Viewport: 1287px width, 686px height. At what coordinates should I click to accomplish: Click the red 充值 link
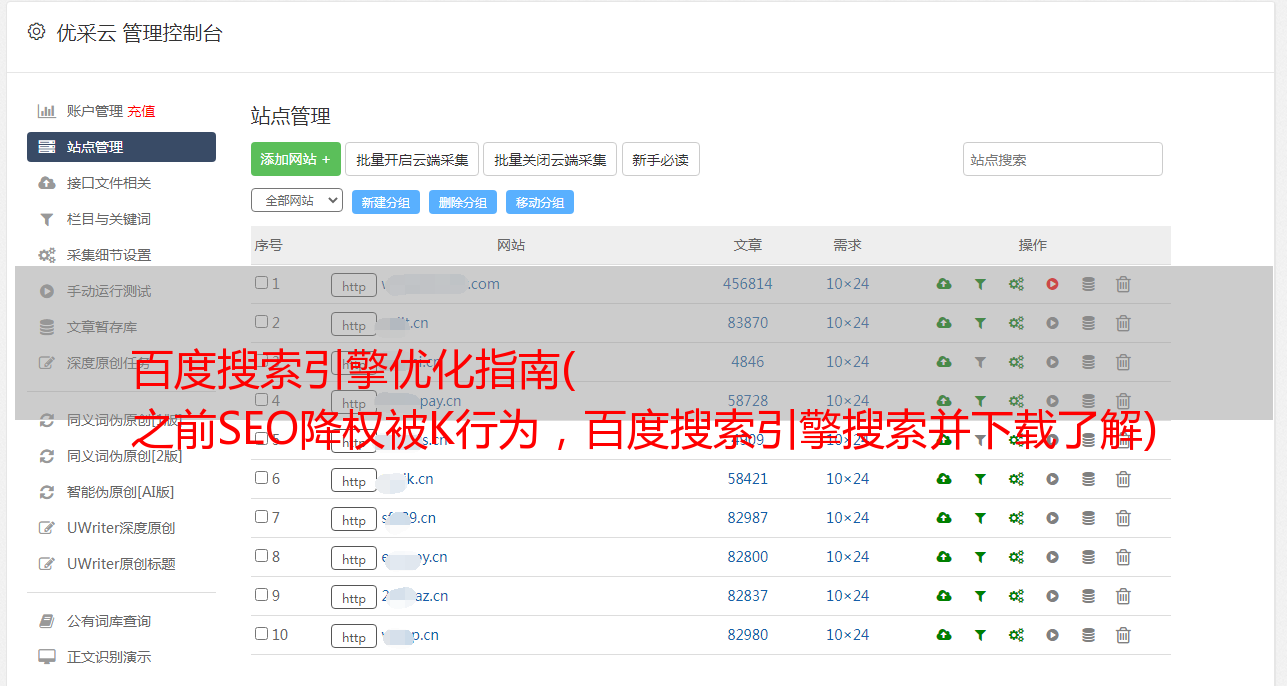tap(141, 111)
